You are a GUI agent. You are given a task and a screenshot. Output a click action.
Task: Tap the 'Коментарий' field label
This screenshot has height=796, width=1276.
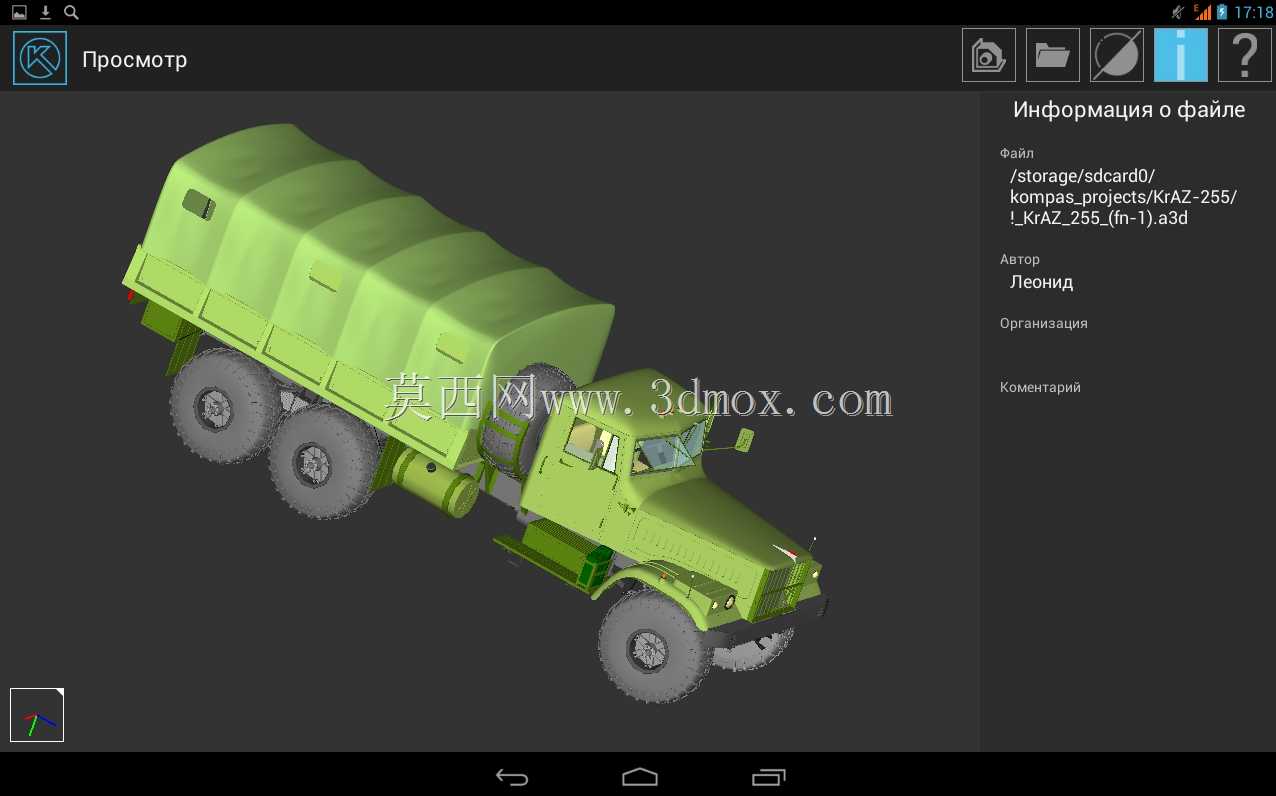tap(1040, 388)
